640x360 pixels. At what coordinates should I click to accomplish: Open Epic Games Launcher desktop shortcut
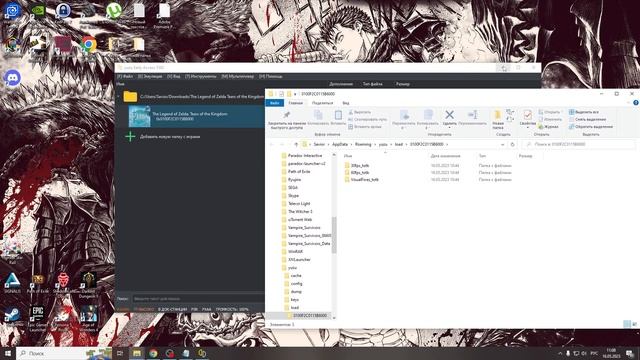(38, 314)
